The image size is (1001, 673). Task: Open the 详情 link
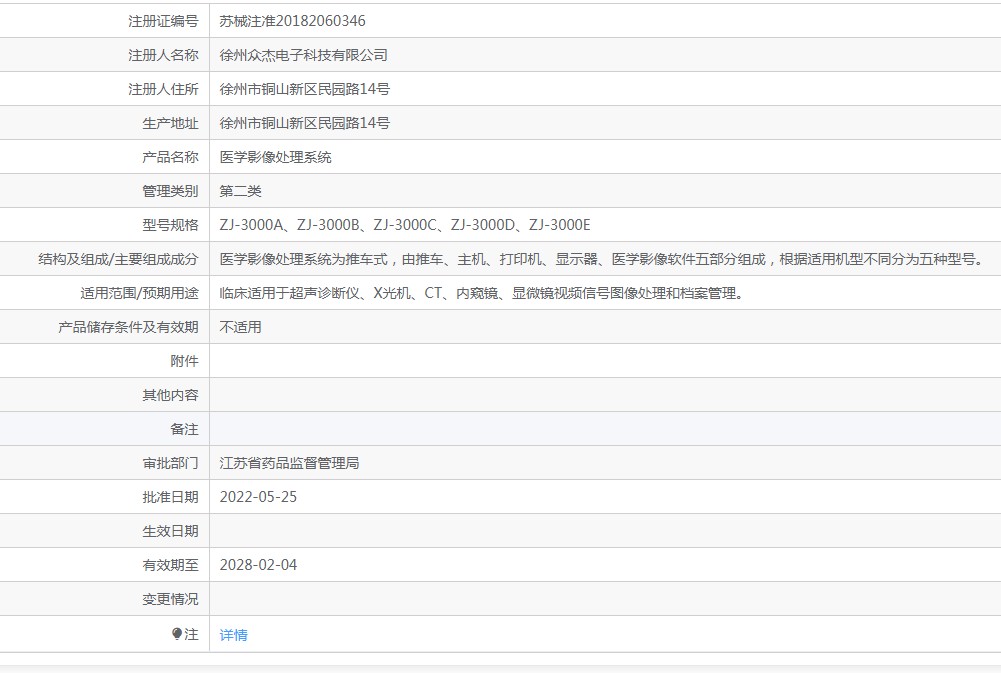point(233,635)
